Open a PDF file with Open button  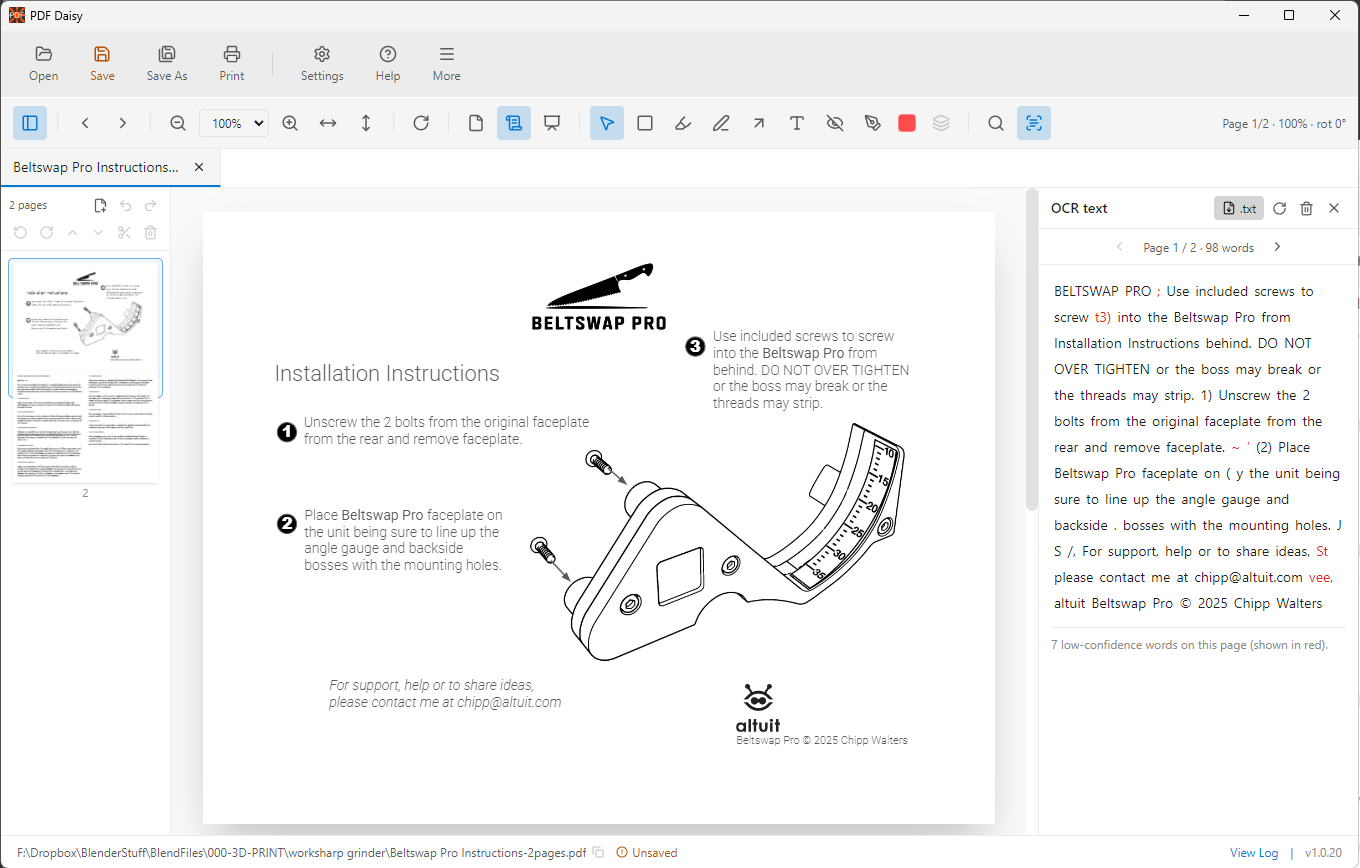(x=43, y=63)
